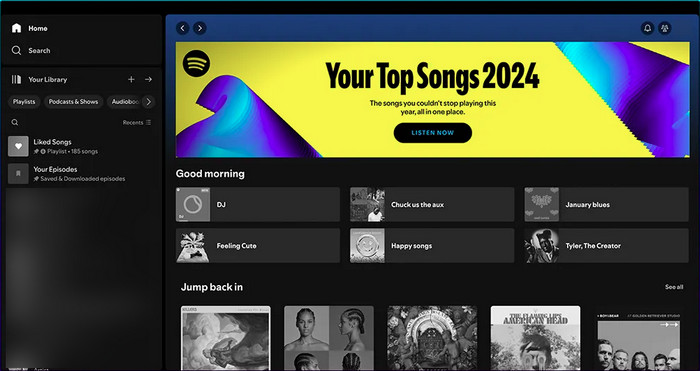This screenshot has width=700, height=371.
Task: See all in Jump back in
Action: 674,287
